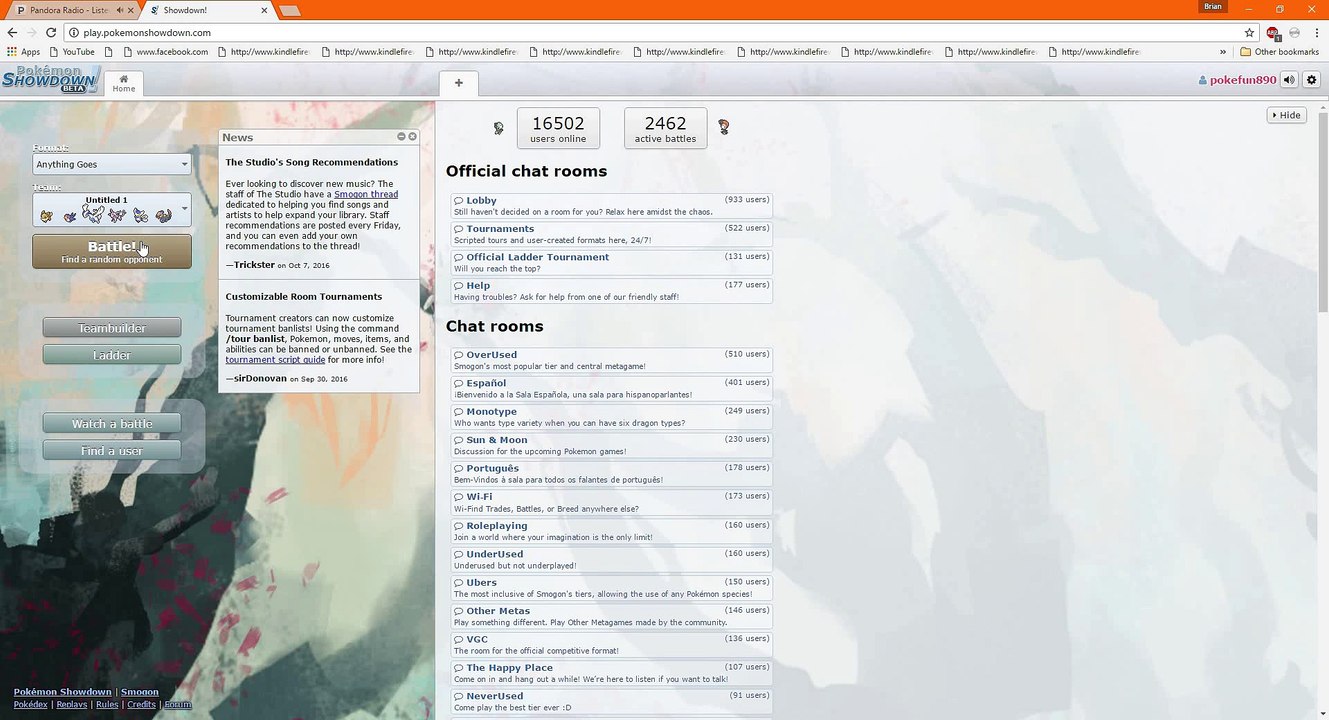
Task: Close the Showdown! browser tab
Action: [x=264, y=10]
